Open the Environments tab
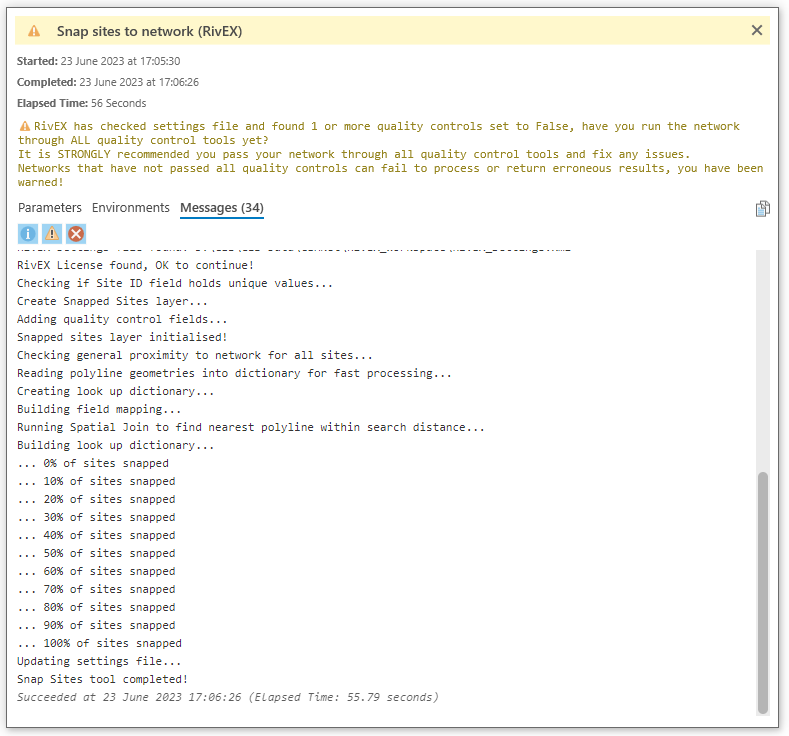 (x=131, y=208)
